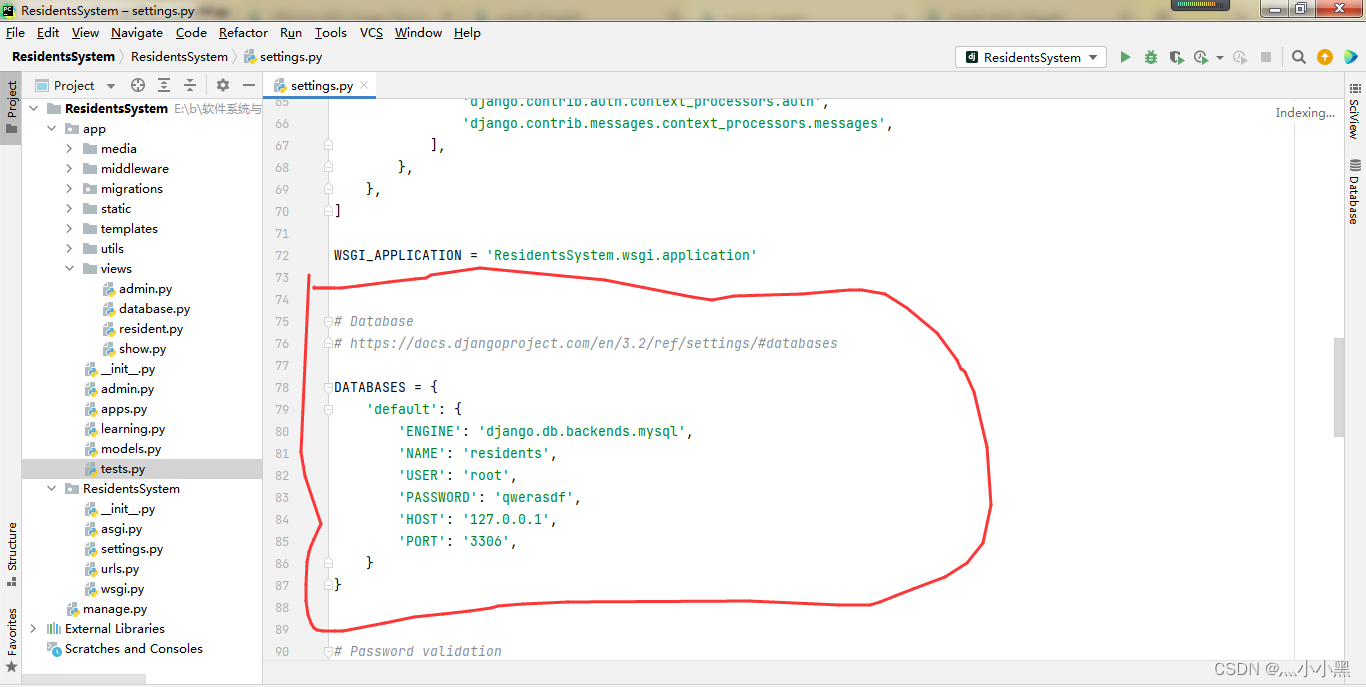This screenshot has width=1366, height=687.
Task: Collapse the app folder
Action: pyautogui.click(x=51, y=128)
